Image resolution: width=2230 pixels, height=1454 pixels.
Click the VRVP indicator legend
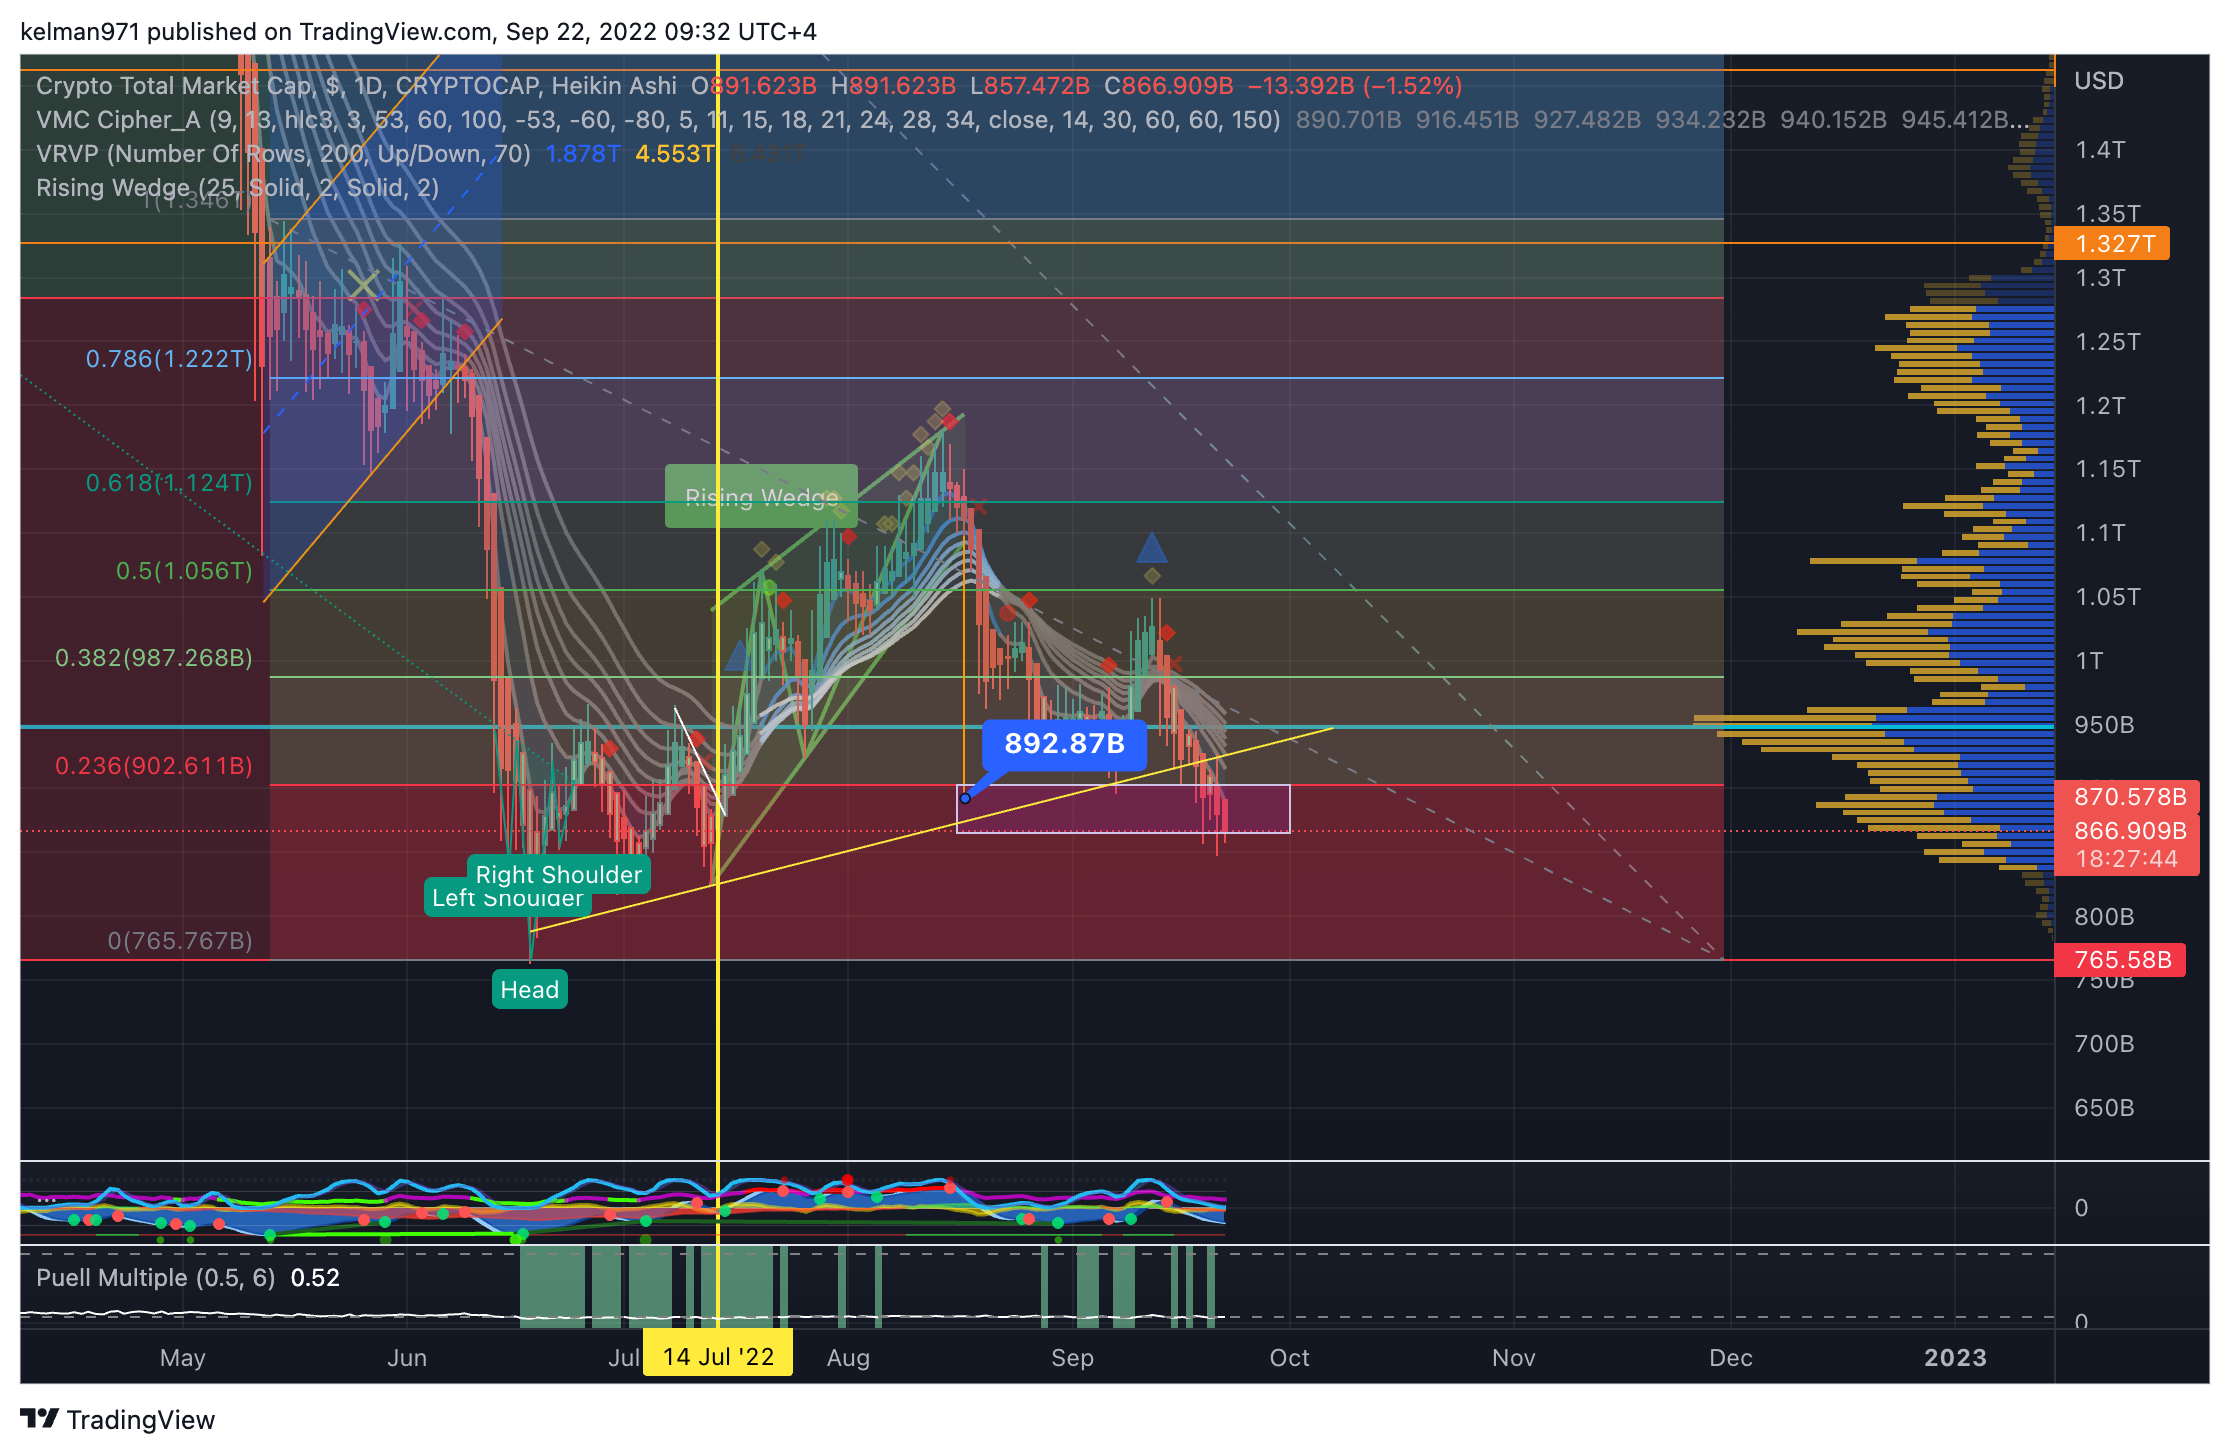(x=283, y=154)
